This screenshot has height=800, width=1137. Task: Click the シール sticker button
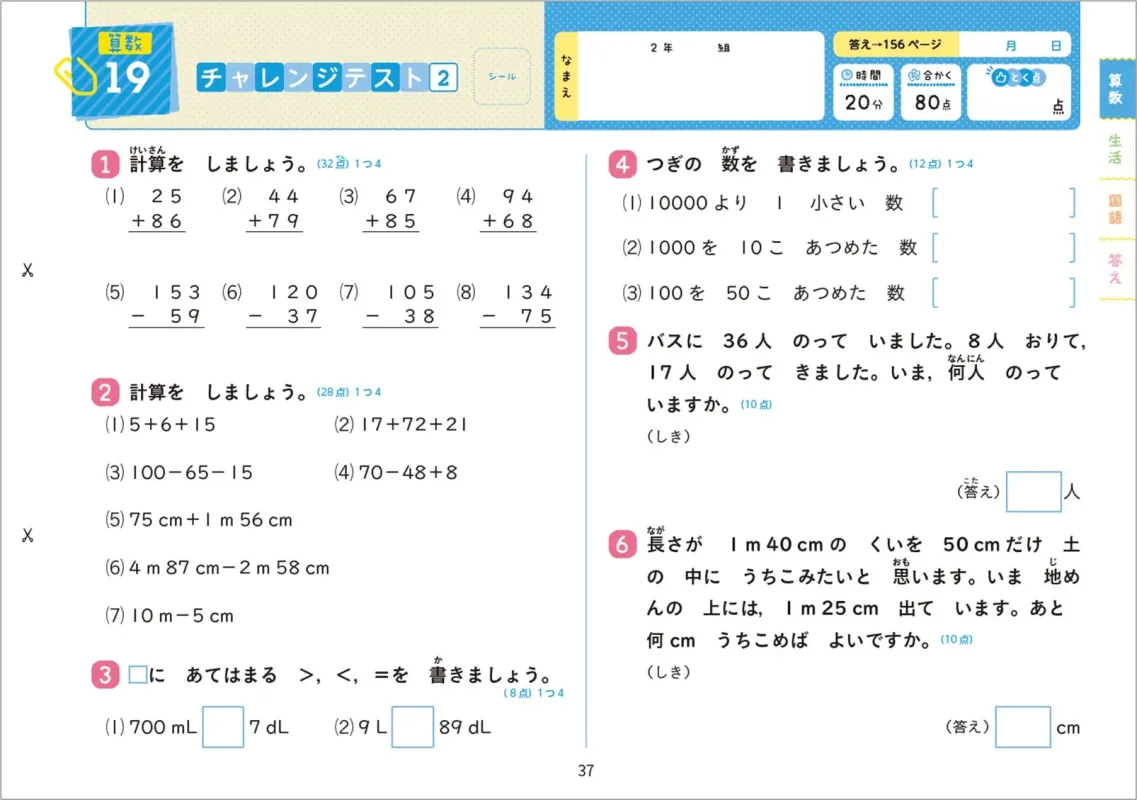pos(501,77)
